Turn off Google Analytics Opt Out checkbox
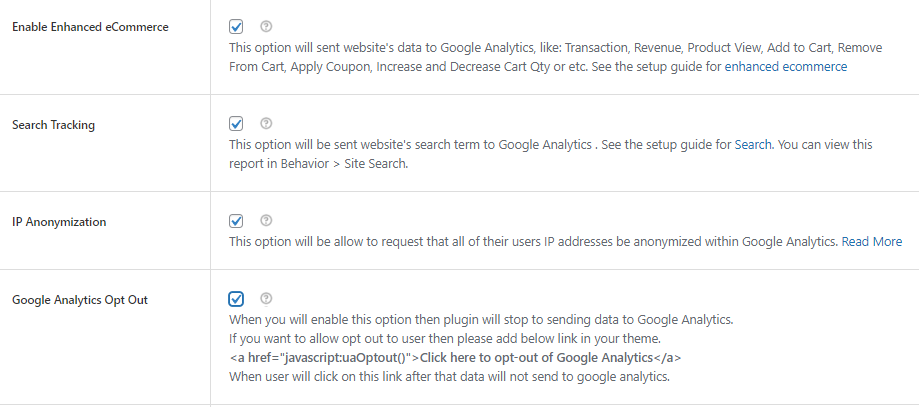The width and height of the screenshot is (919, 407). 236,298
